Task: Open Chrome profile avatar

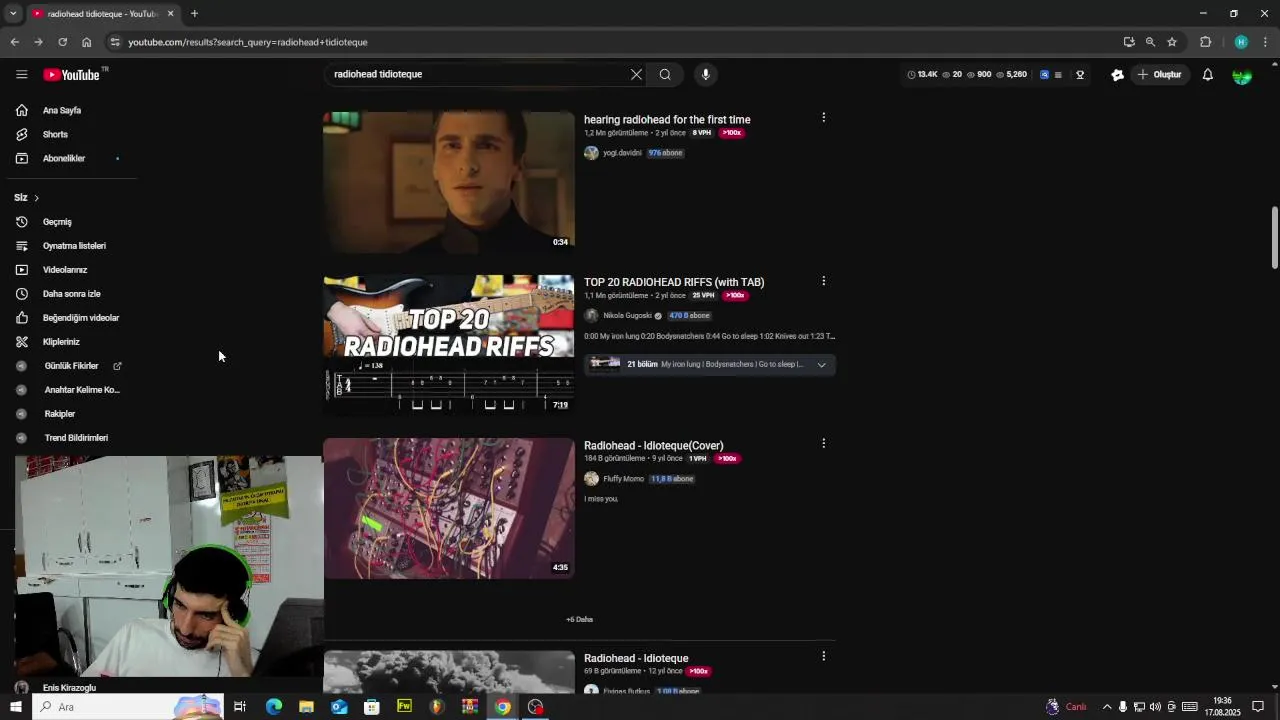Action: pos(1241,42)
